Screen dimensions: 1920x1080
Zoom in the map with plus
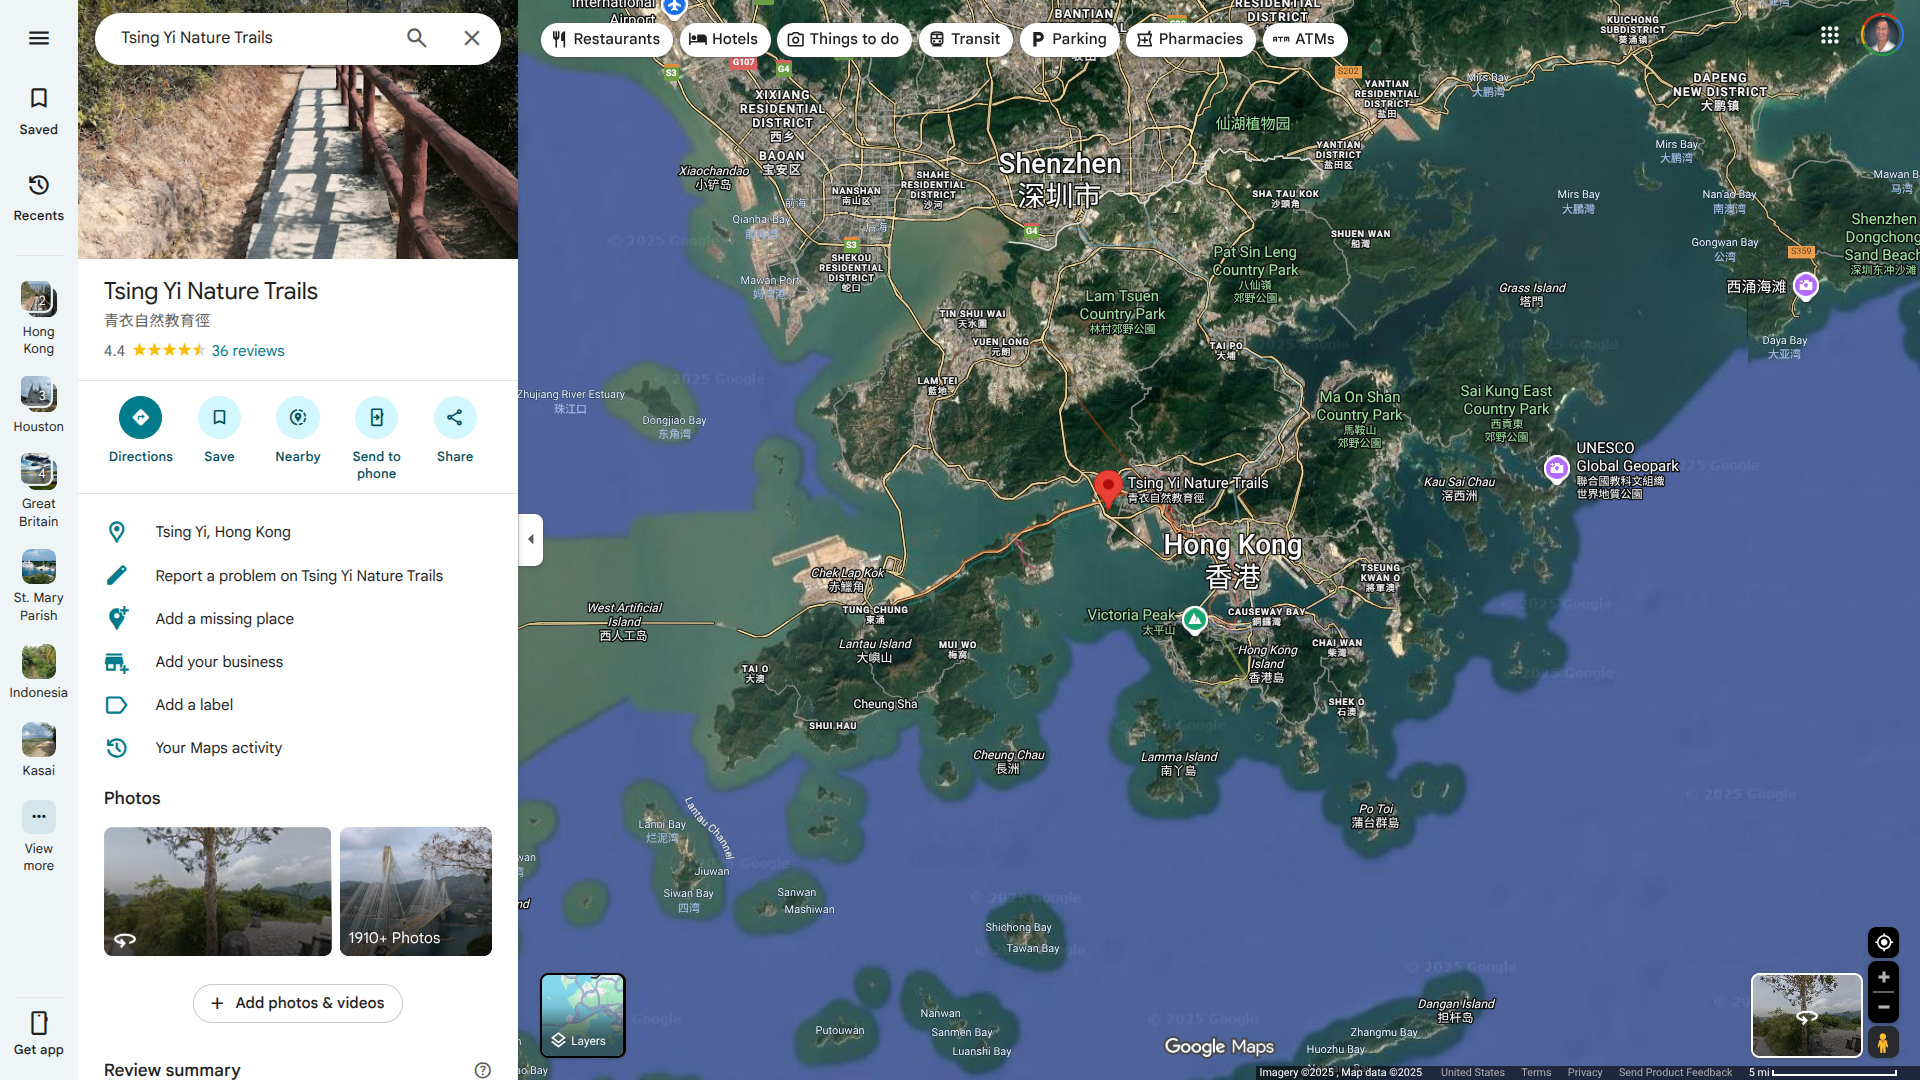coord(1883,977)
